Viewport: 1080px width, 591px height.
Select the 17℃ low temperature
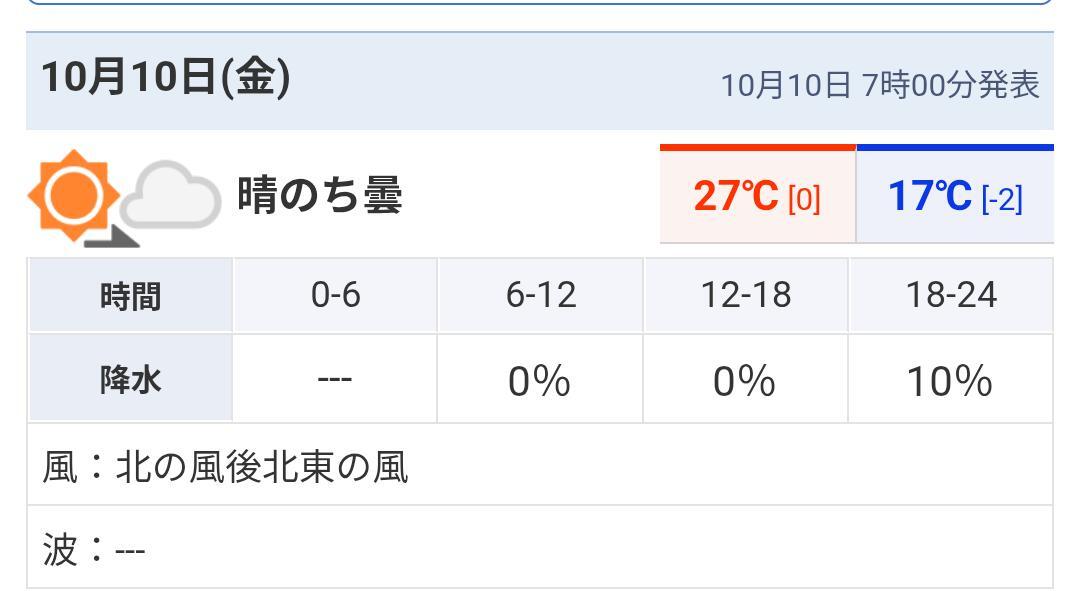tap(930, 197)
